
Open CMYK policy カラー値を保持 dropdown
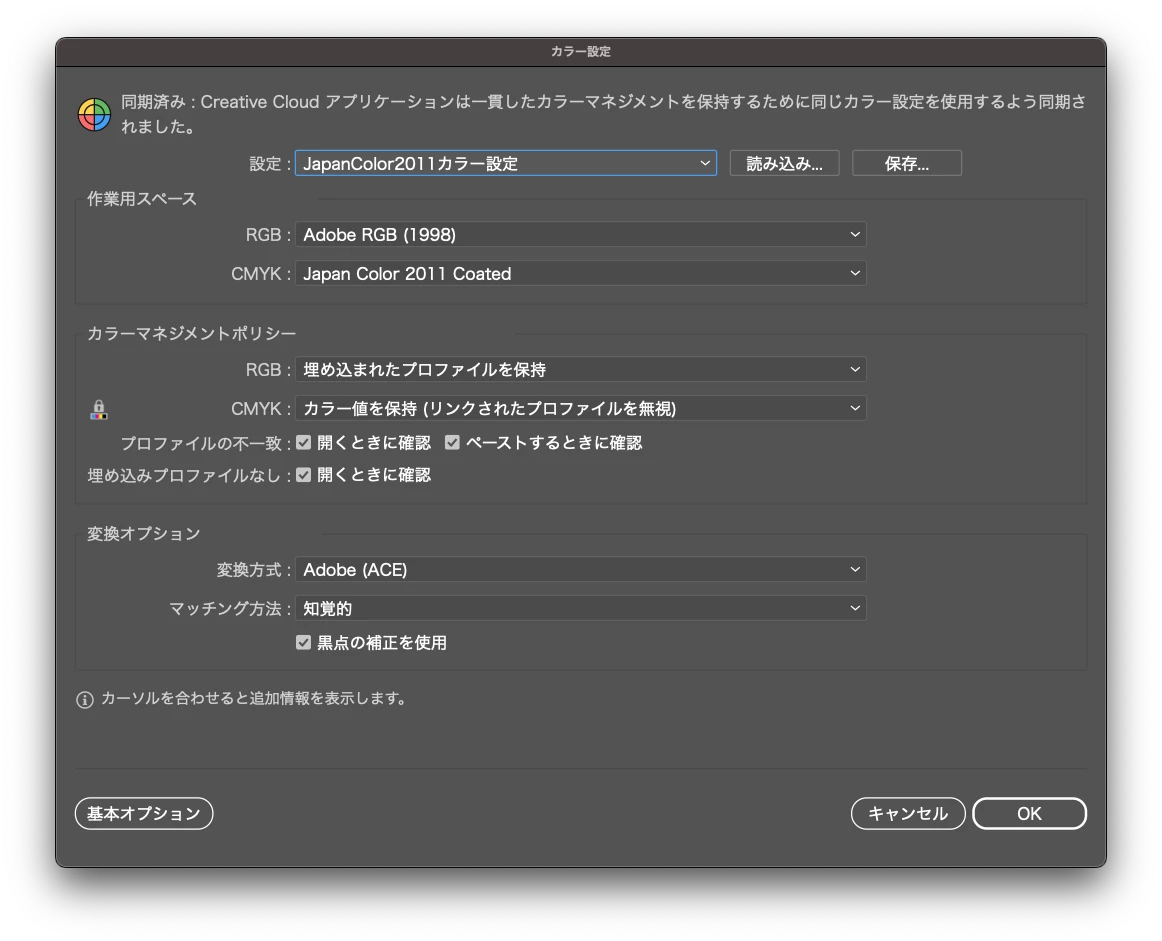click(x=580, y=408)
